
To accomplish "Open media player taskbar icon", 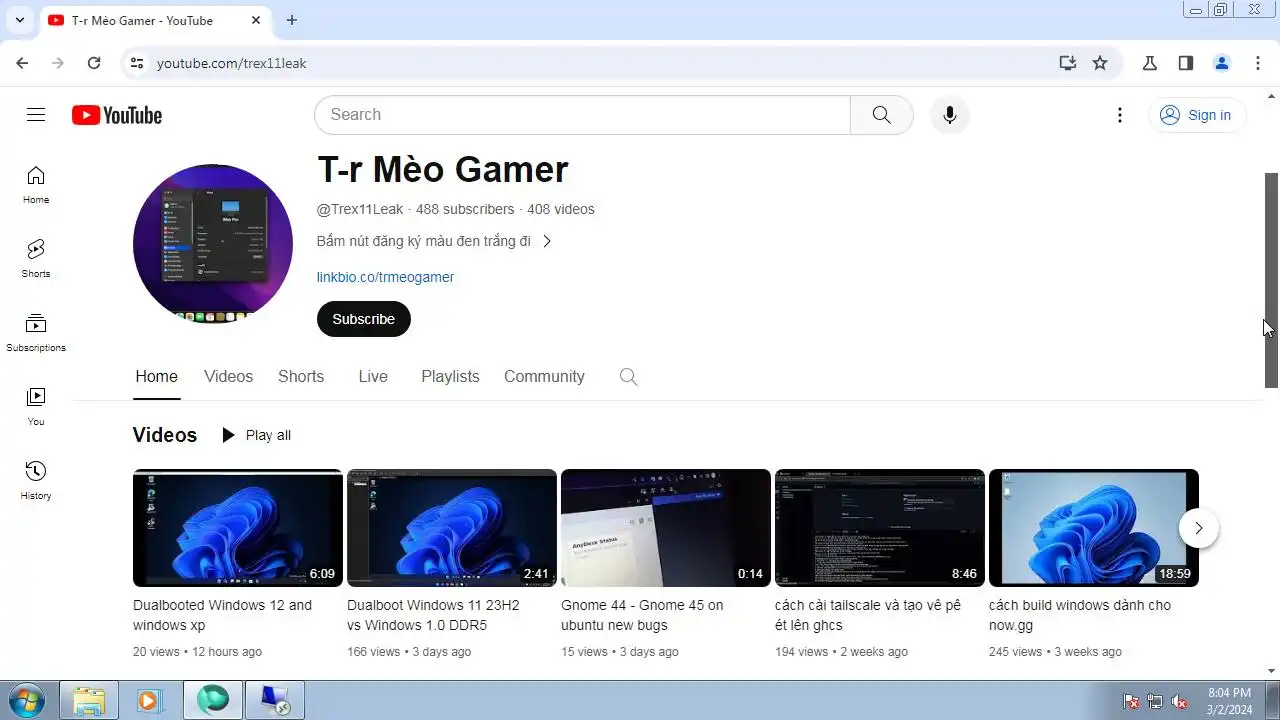I will (150, 701).
